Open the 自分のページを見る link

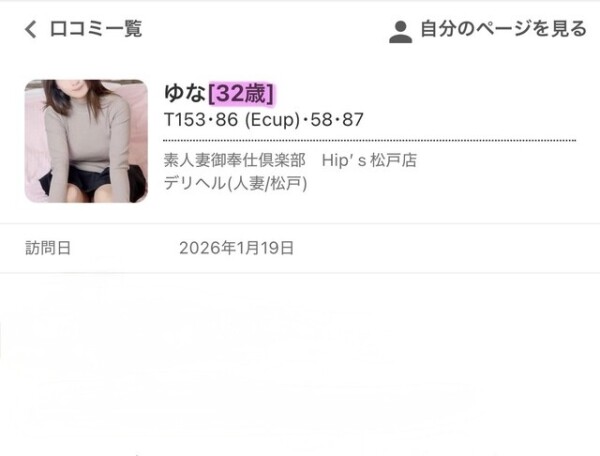(503, 29)
